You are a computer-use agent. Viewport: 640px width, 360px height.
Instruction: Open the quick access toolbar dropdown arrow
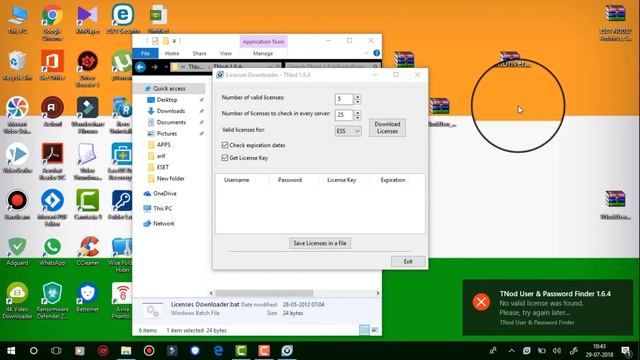(174, 41)
